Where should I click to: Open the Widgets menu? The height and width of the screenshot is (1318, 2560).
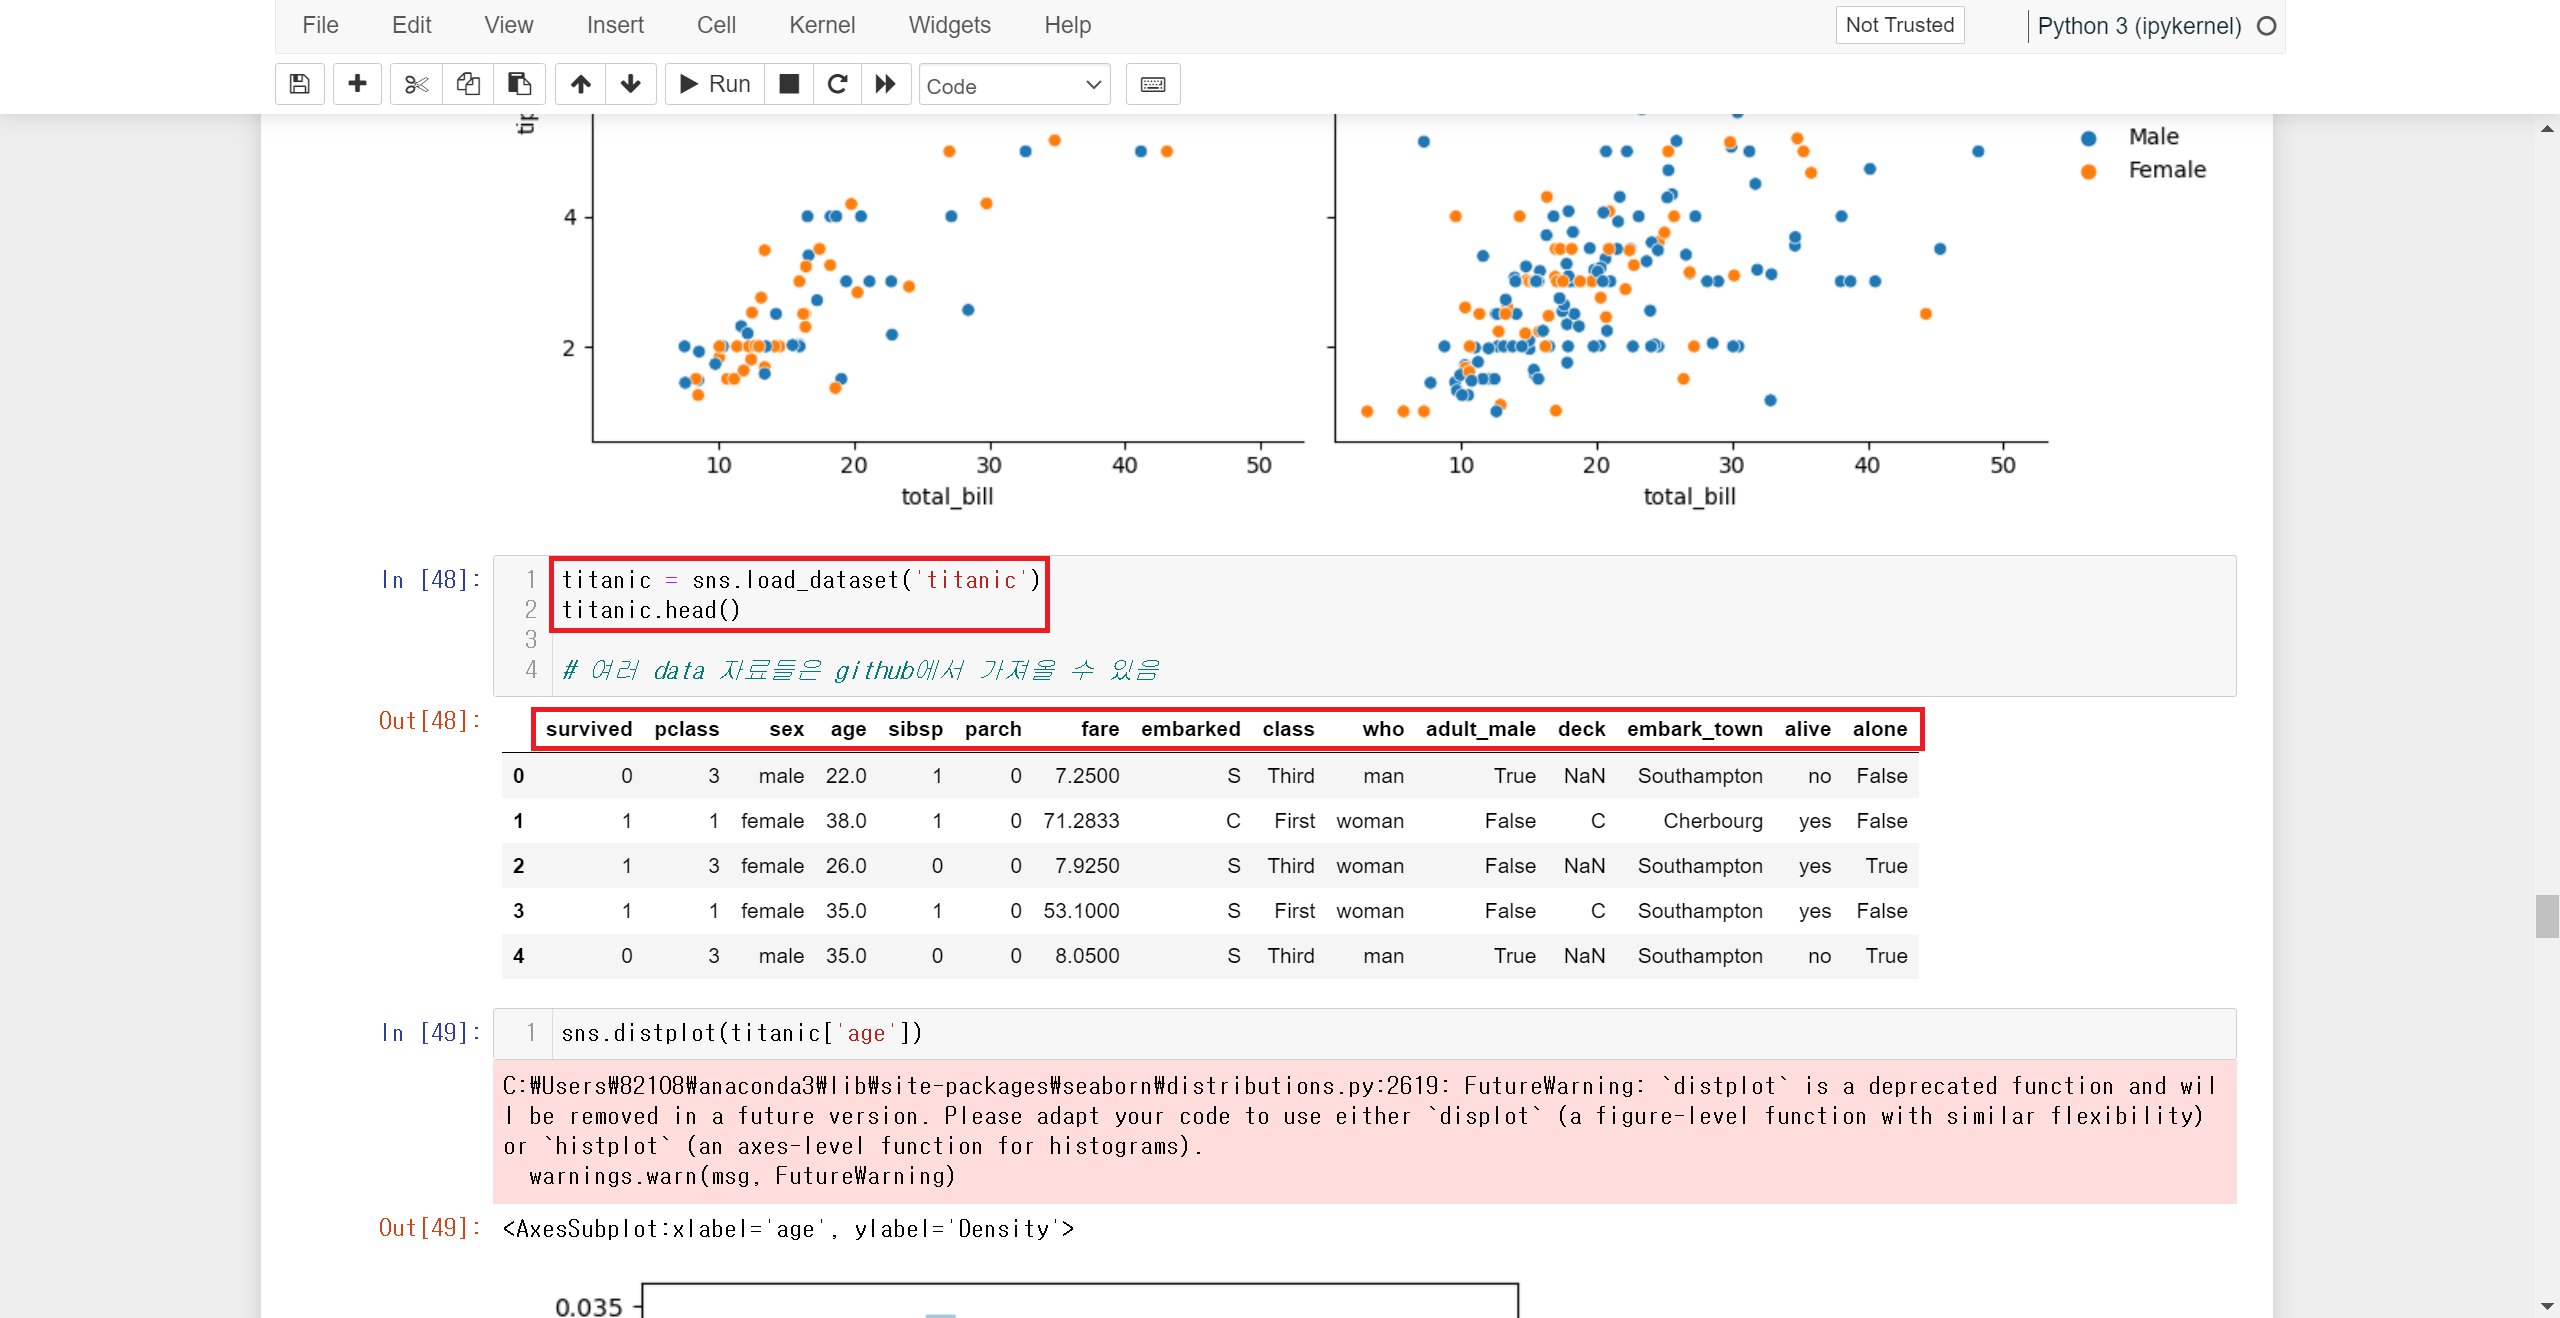coord(949,25)
